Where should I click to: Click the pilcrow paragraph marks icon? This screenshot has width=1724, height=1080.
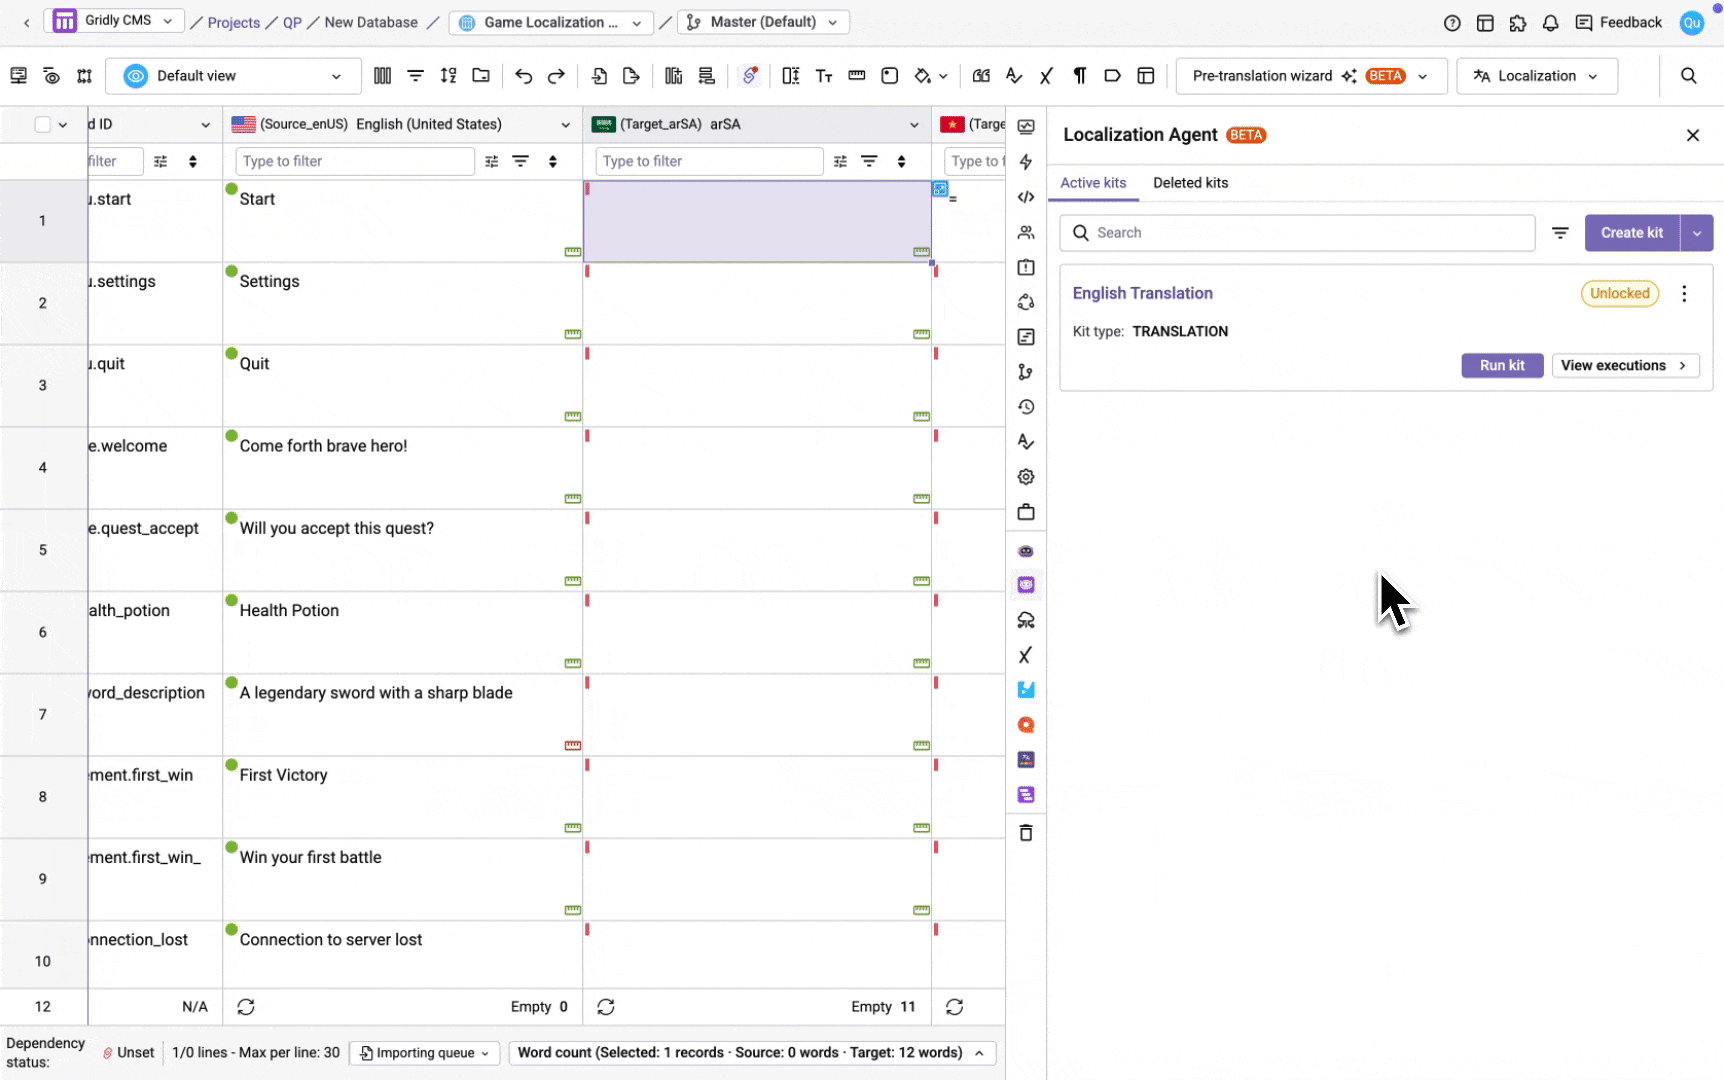pyautogui.click(x=1080, y=76)
